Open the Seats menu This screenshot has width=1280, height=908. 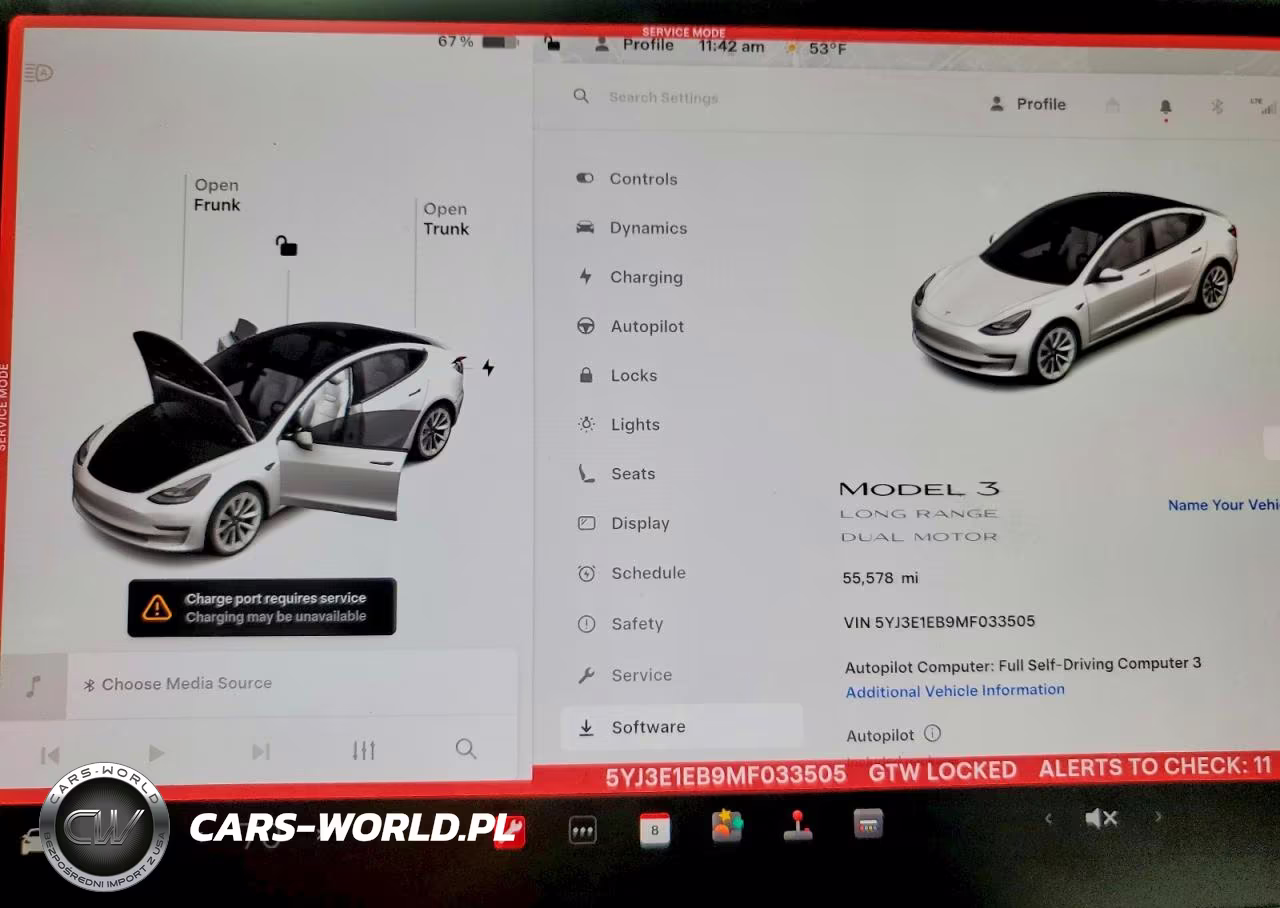click(x=616, y=474)
